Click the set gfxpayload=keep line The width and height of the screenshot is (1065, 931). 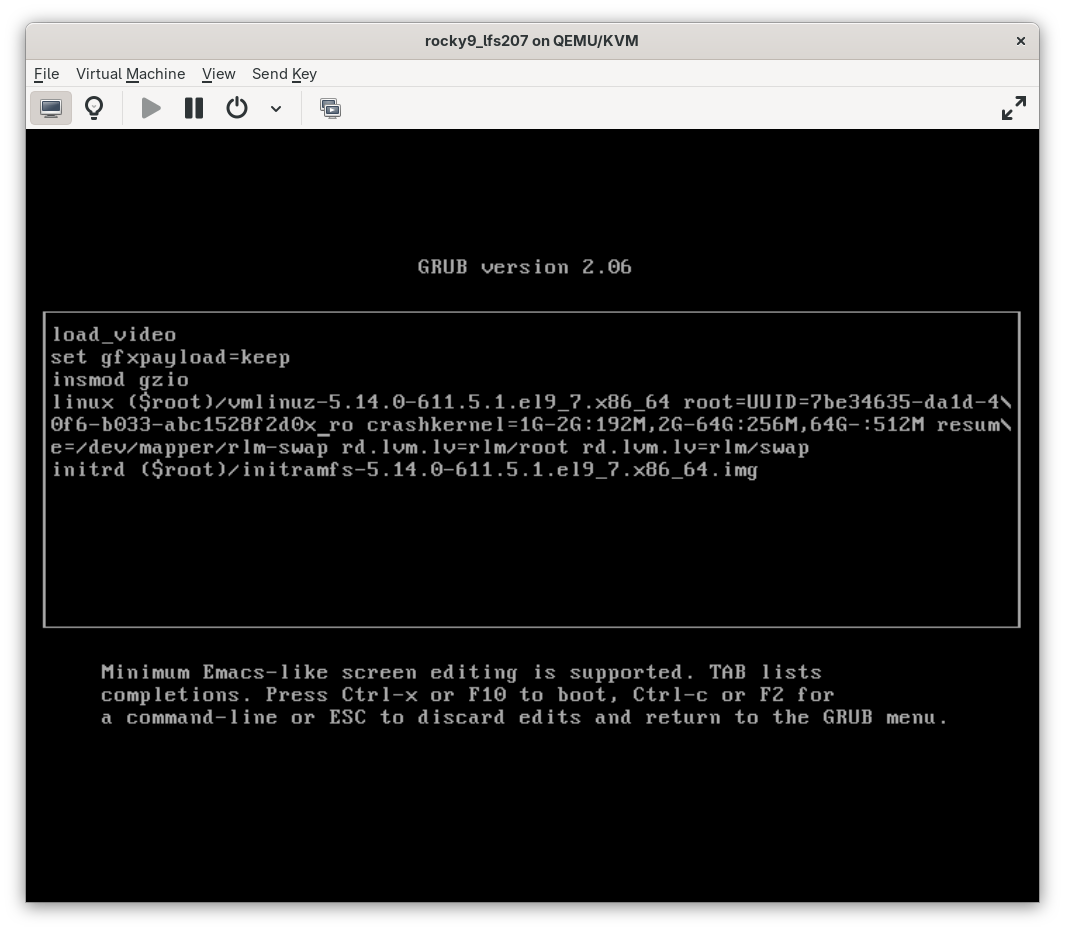[x=171, y=357]
